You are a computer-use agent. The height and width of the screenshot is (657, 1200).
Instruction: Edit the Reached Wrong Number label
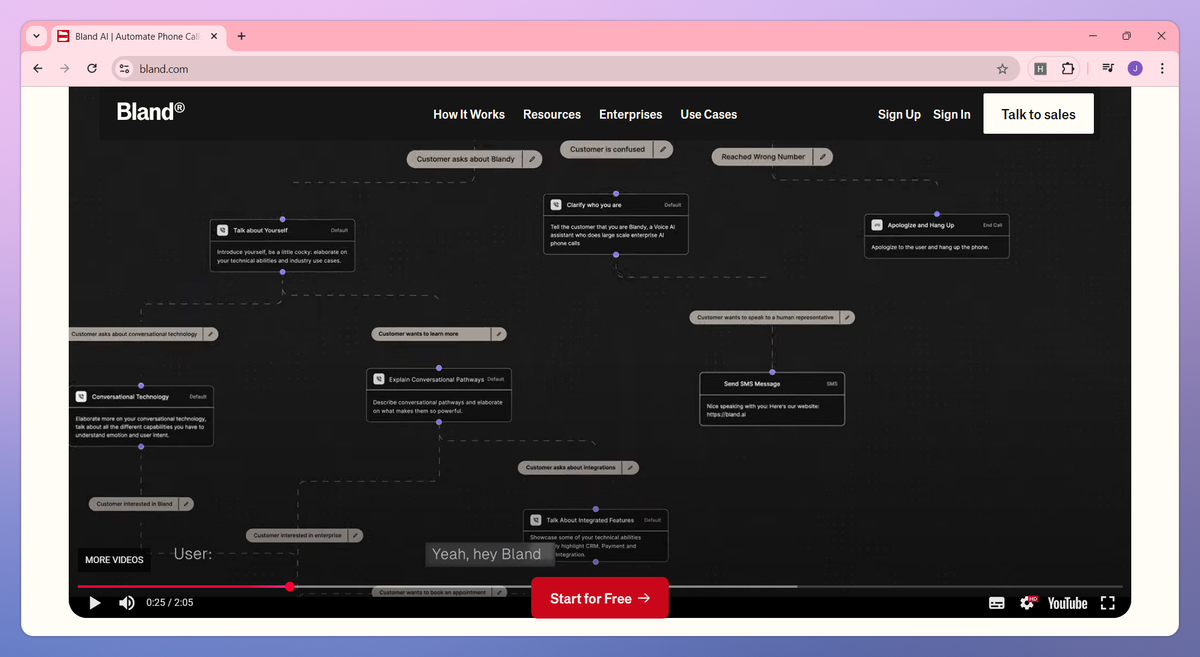(823, 157)
